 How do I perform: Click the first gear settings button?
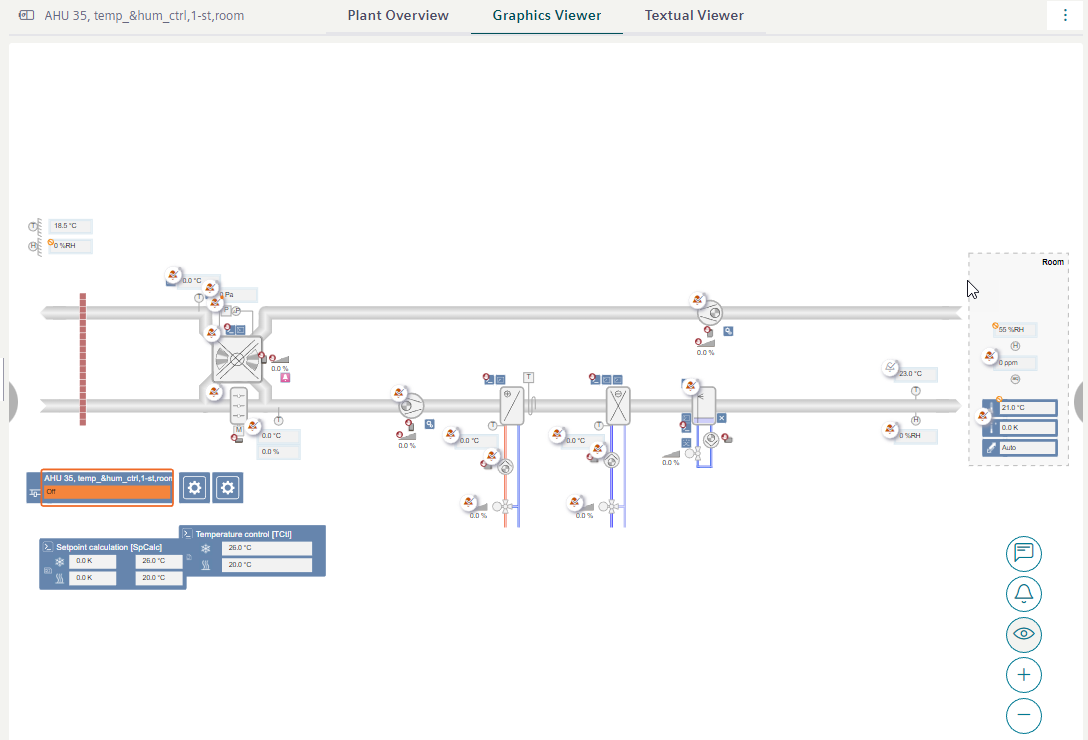click(195, 488)
